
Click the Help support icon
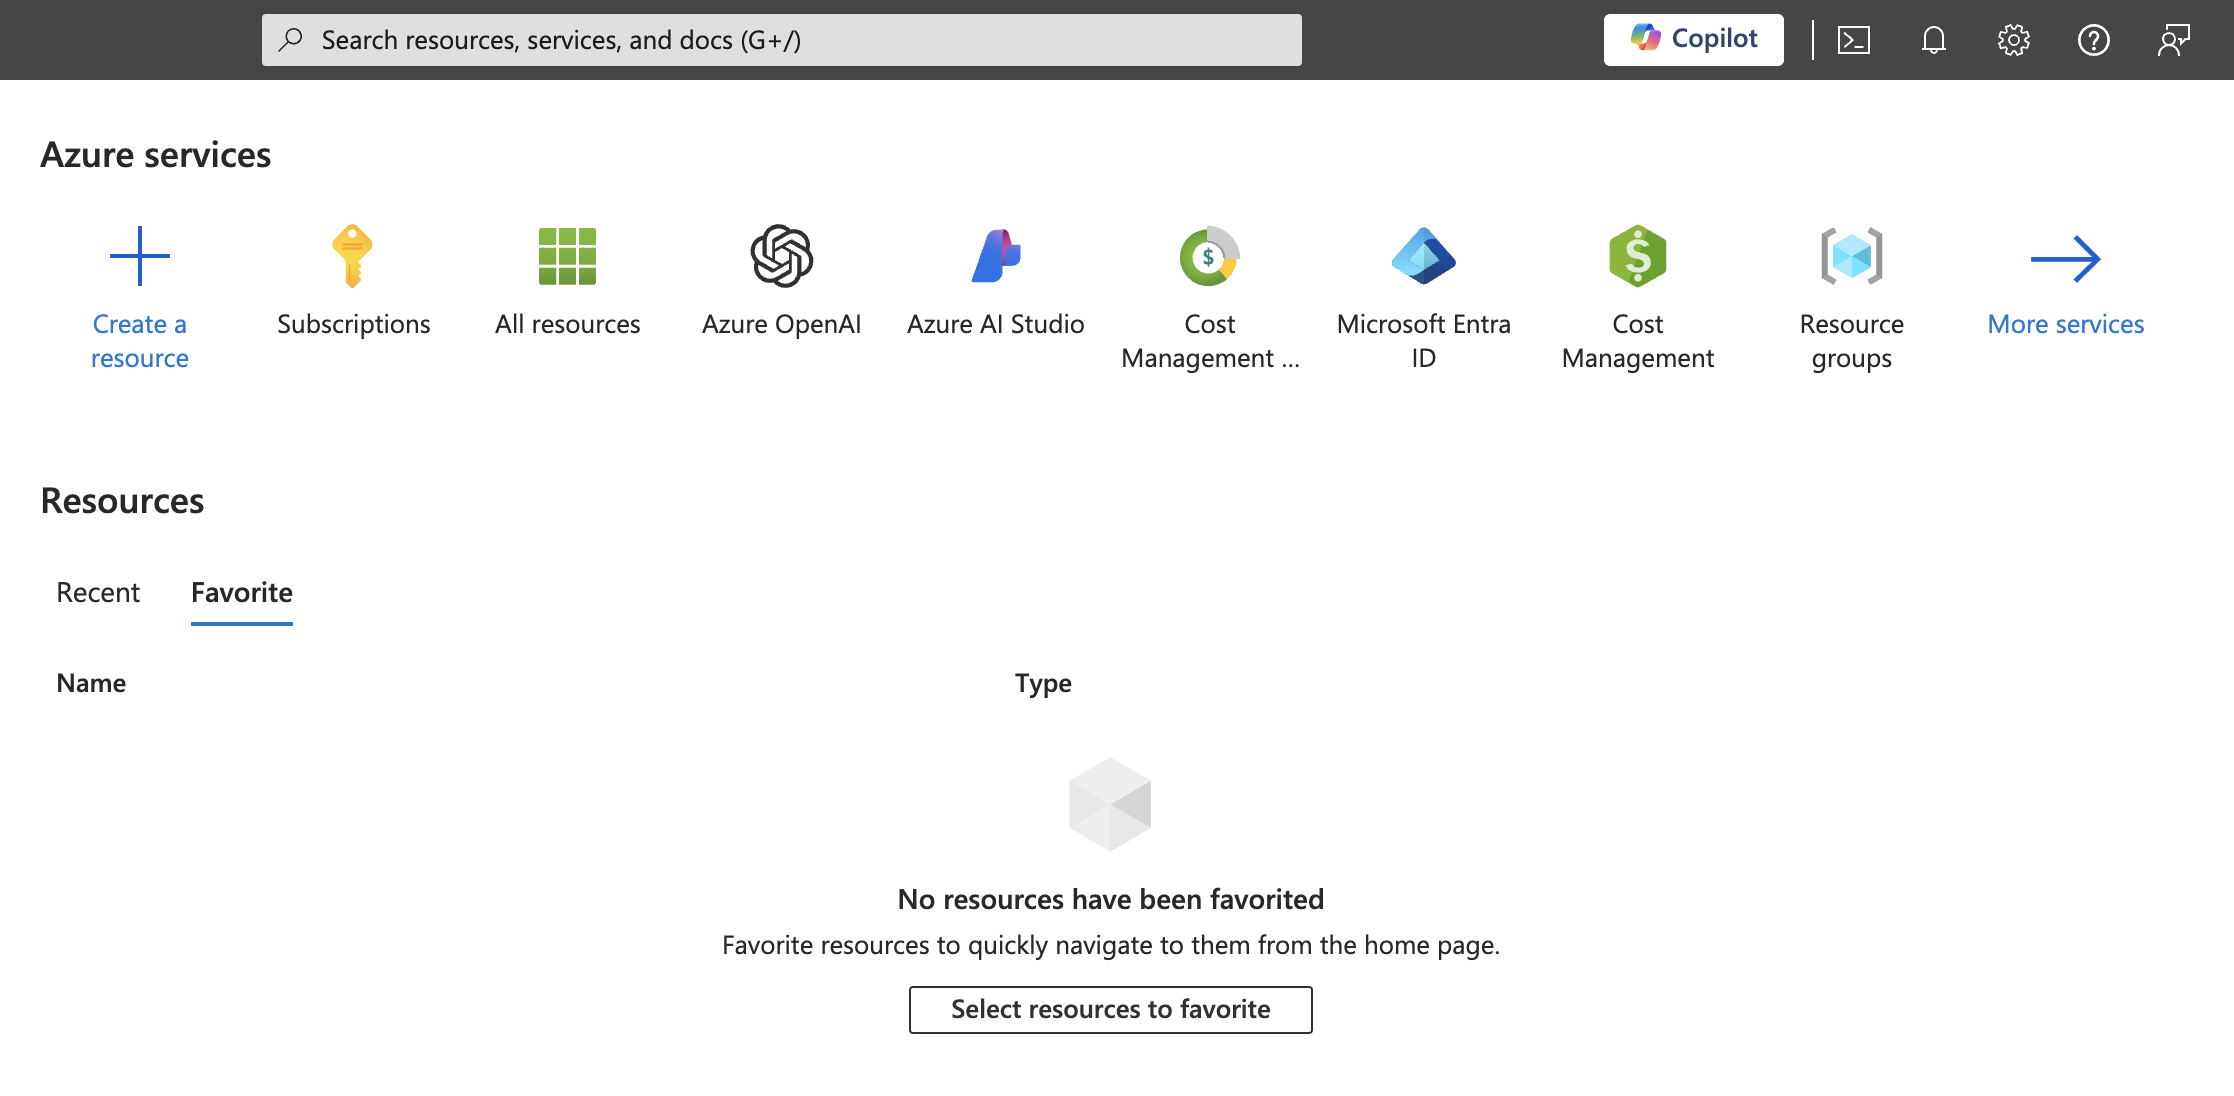(x=2094, y=38)
